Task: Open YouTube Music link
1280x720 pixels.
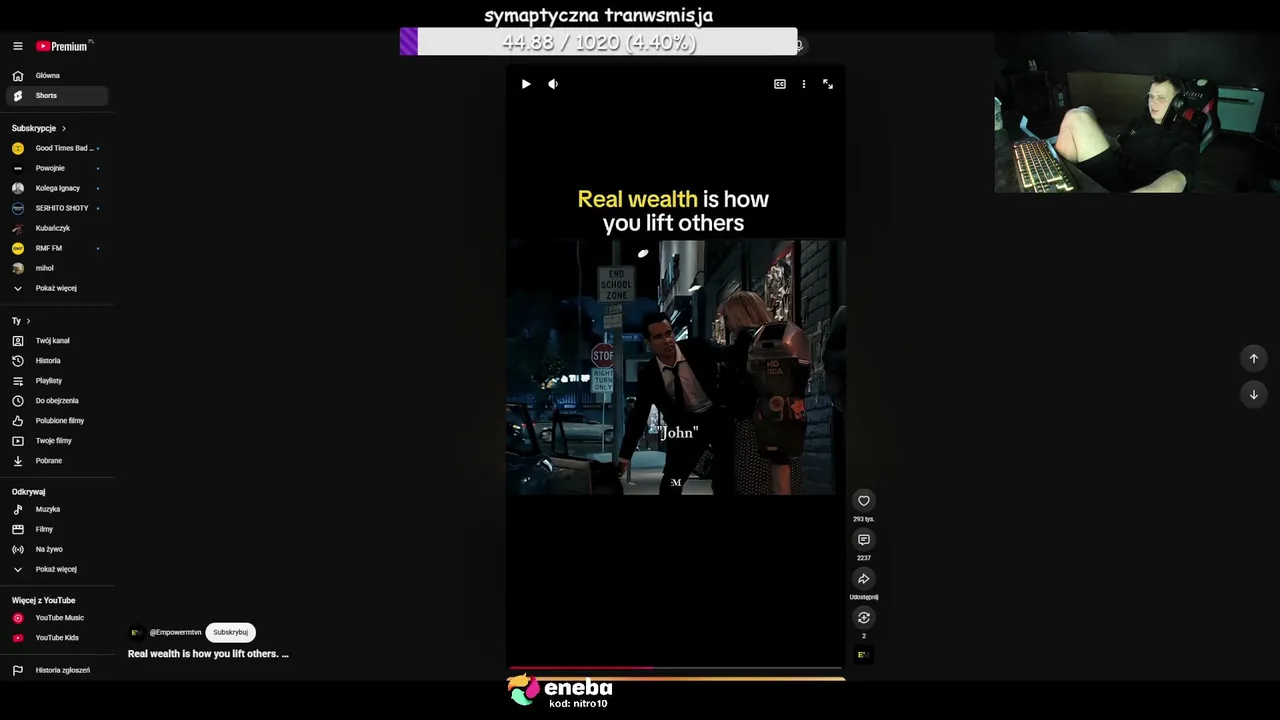Action: (57, 618)
